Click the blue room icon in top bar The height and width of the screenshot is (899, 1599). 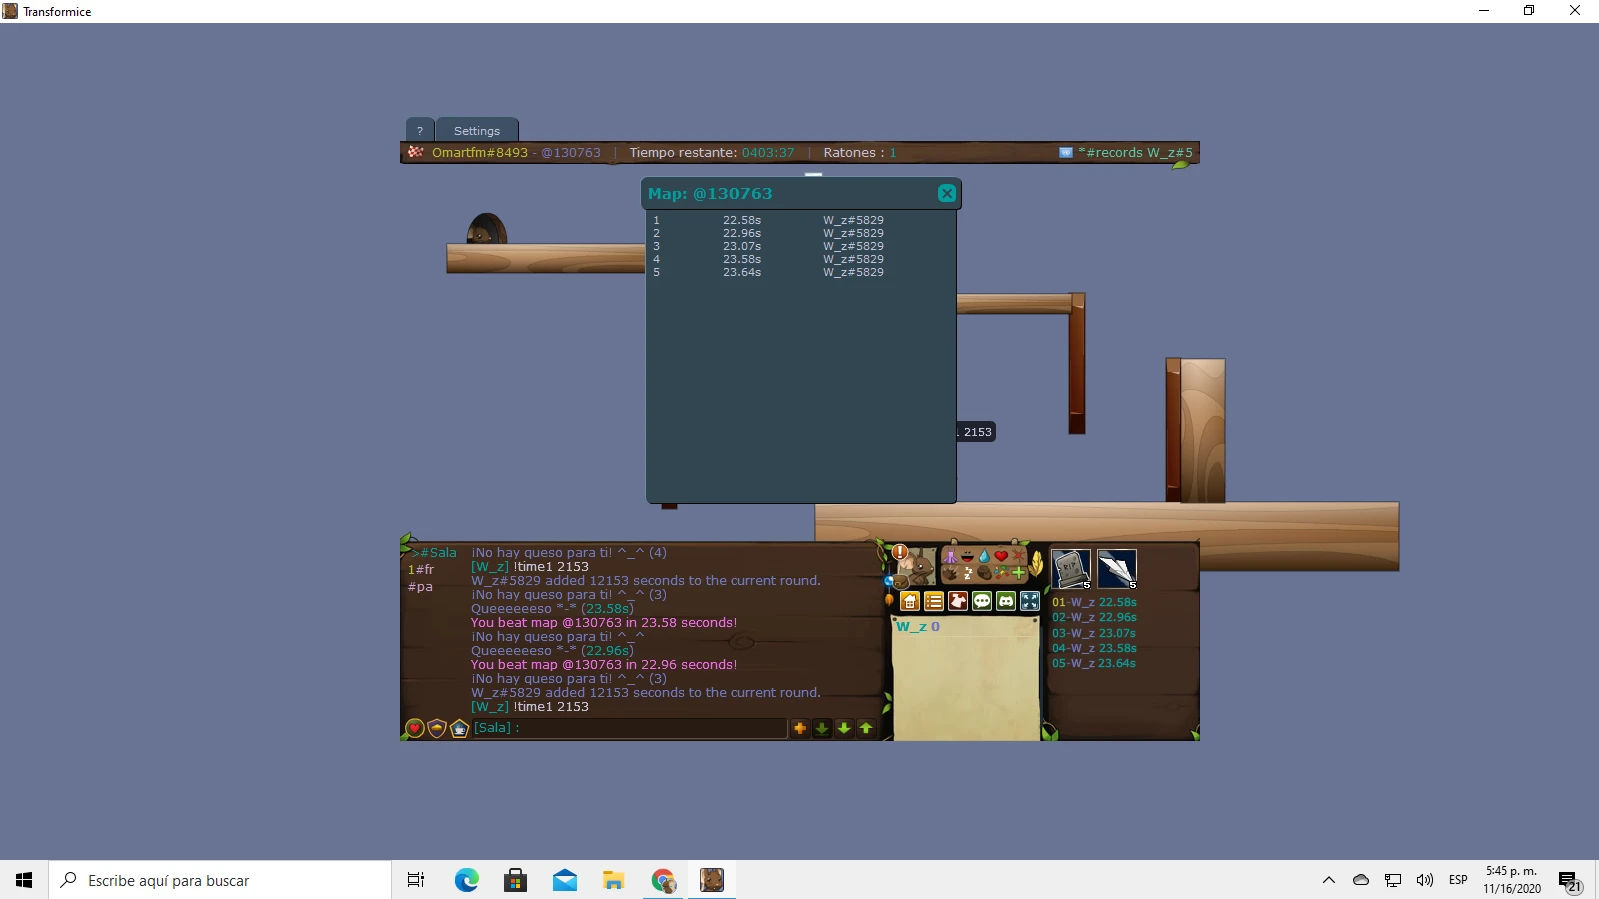tap(1066, 153)
